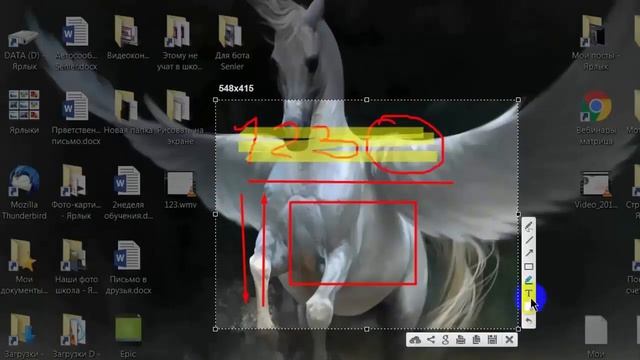Close the Lightshot selection with X
This screenshot has width=640, height=360.
point(509,340)
